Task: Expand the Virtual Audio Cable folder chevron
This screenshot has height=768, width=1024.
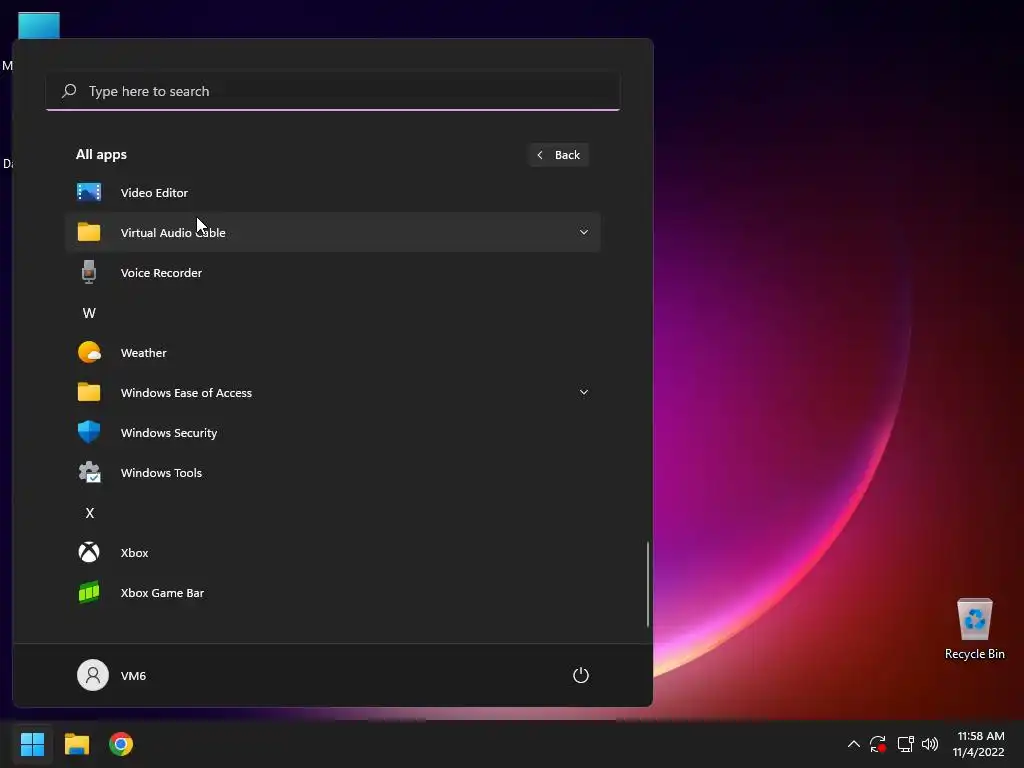Action: click(584, 232)
